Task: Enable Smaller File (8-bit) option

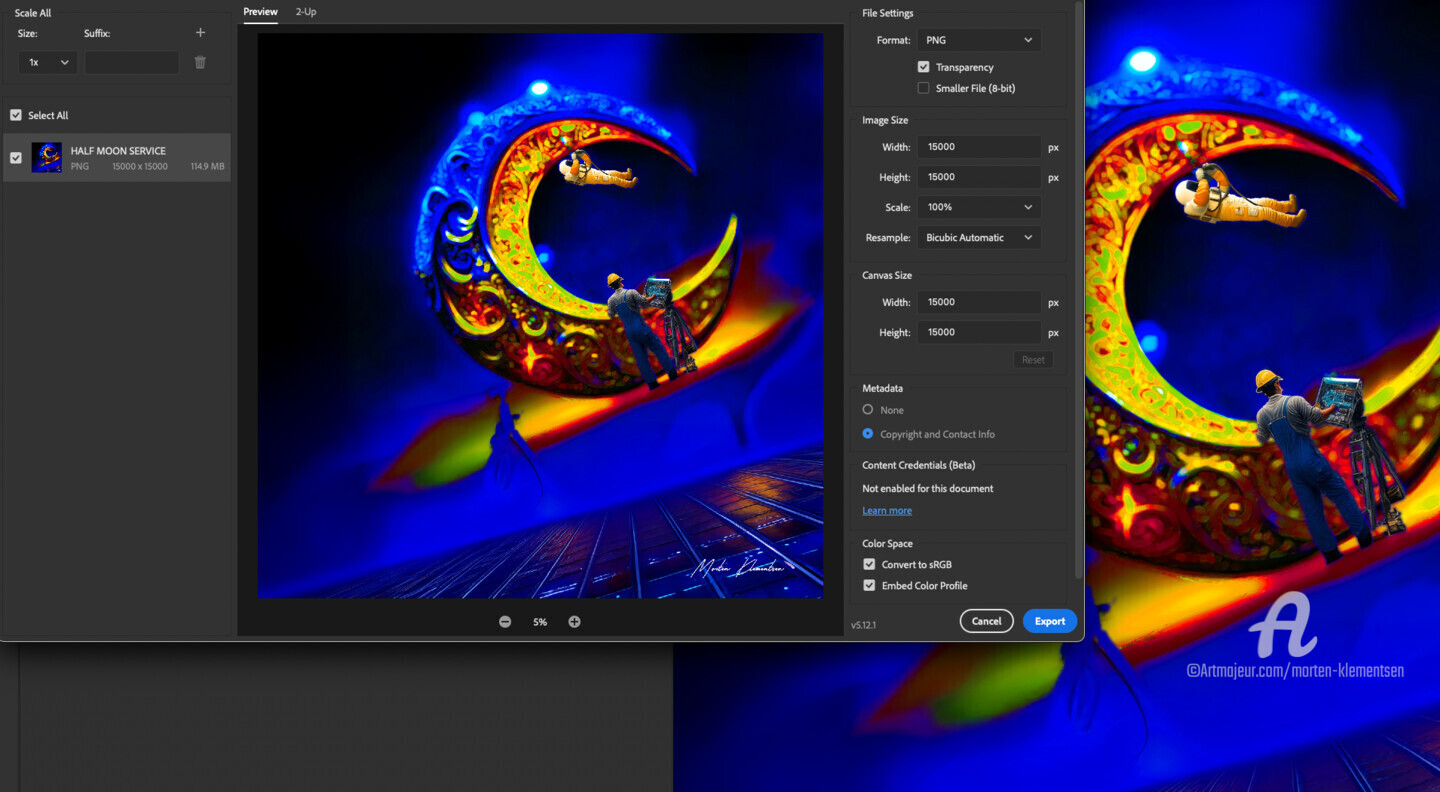Action: (x=924, y=88)
